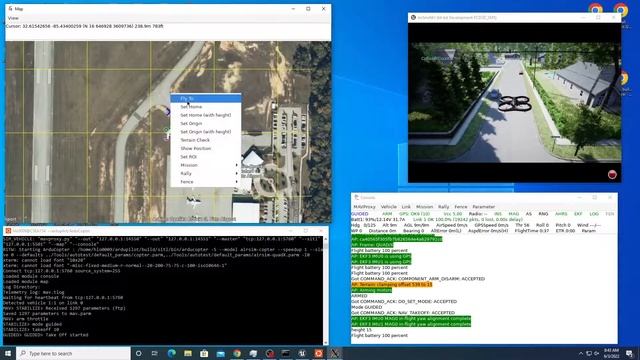Click Terrain Check in the context menu
This screenshot has width=640, height=360.
[206, 140]
